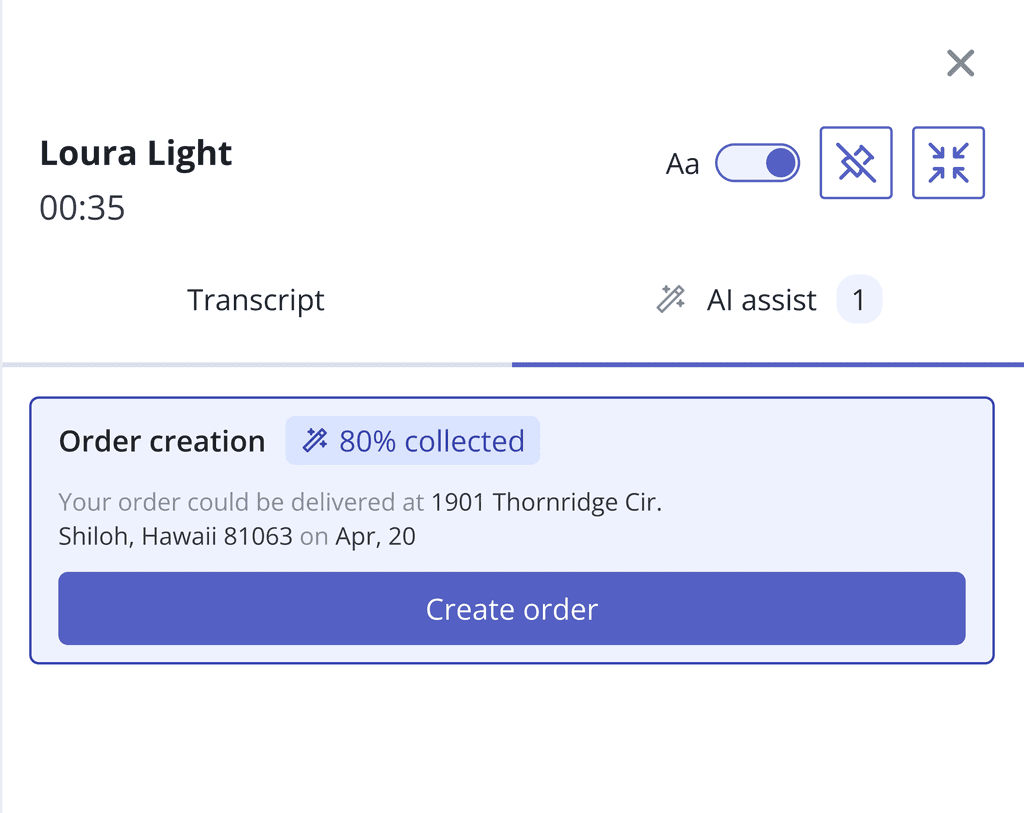1024x813 pixels.
Task: Switch to the Transcript tab
Action: [x=256, y=300]
